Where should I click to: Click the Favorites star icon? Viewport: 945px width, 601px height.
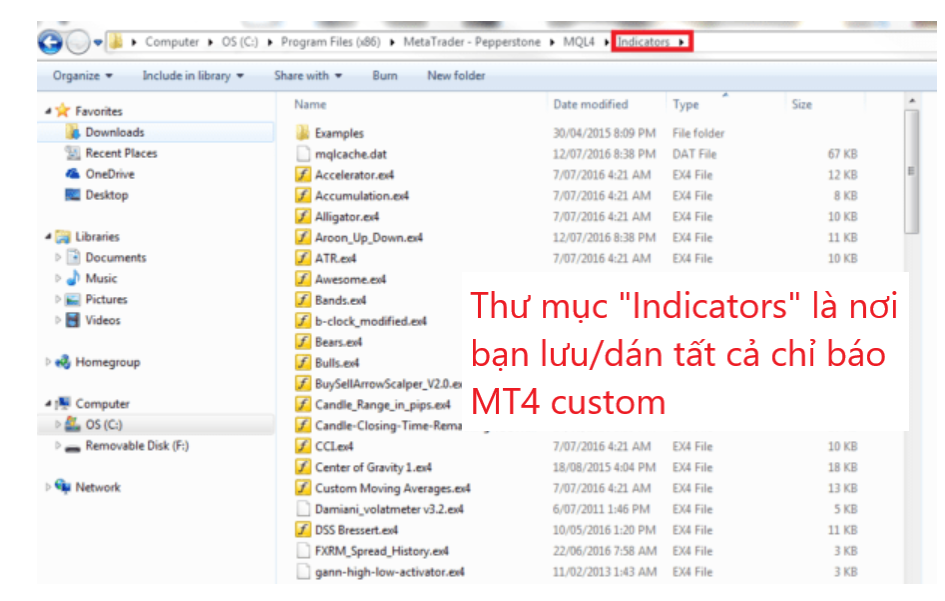[x=63, y=110]
